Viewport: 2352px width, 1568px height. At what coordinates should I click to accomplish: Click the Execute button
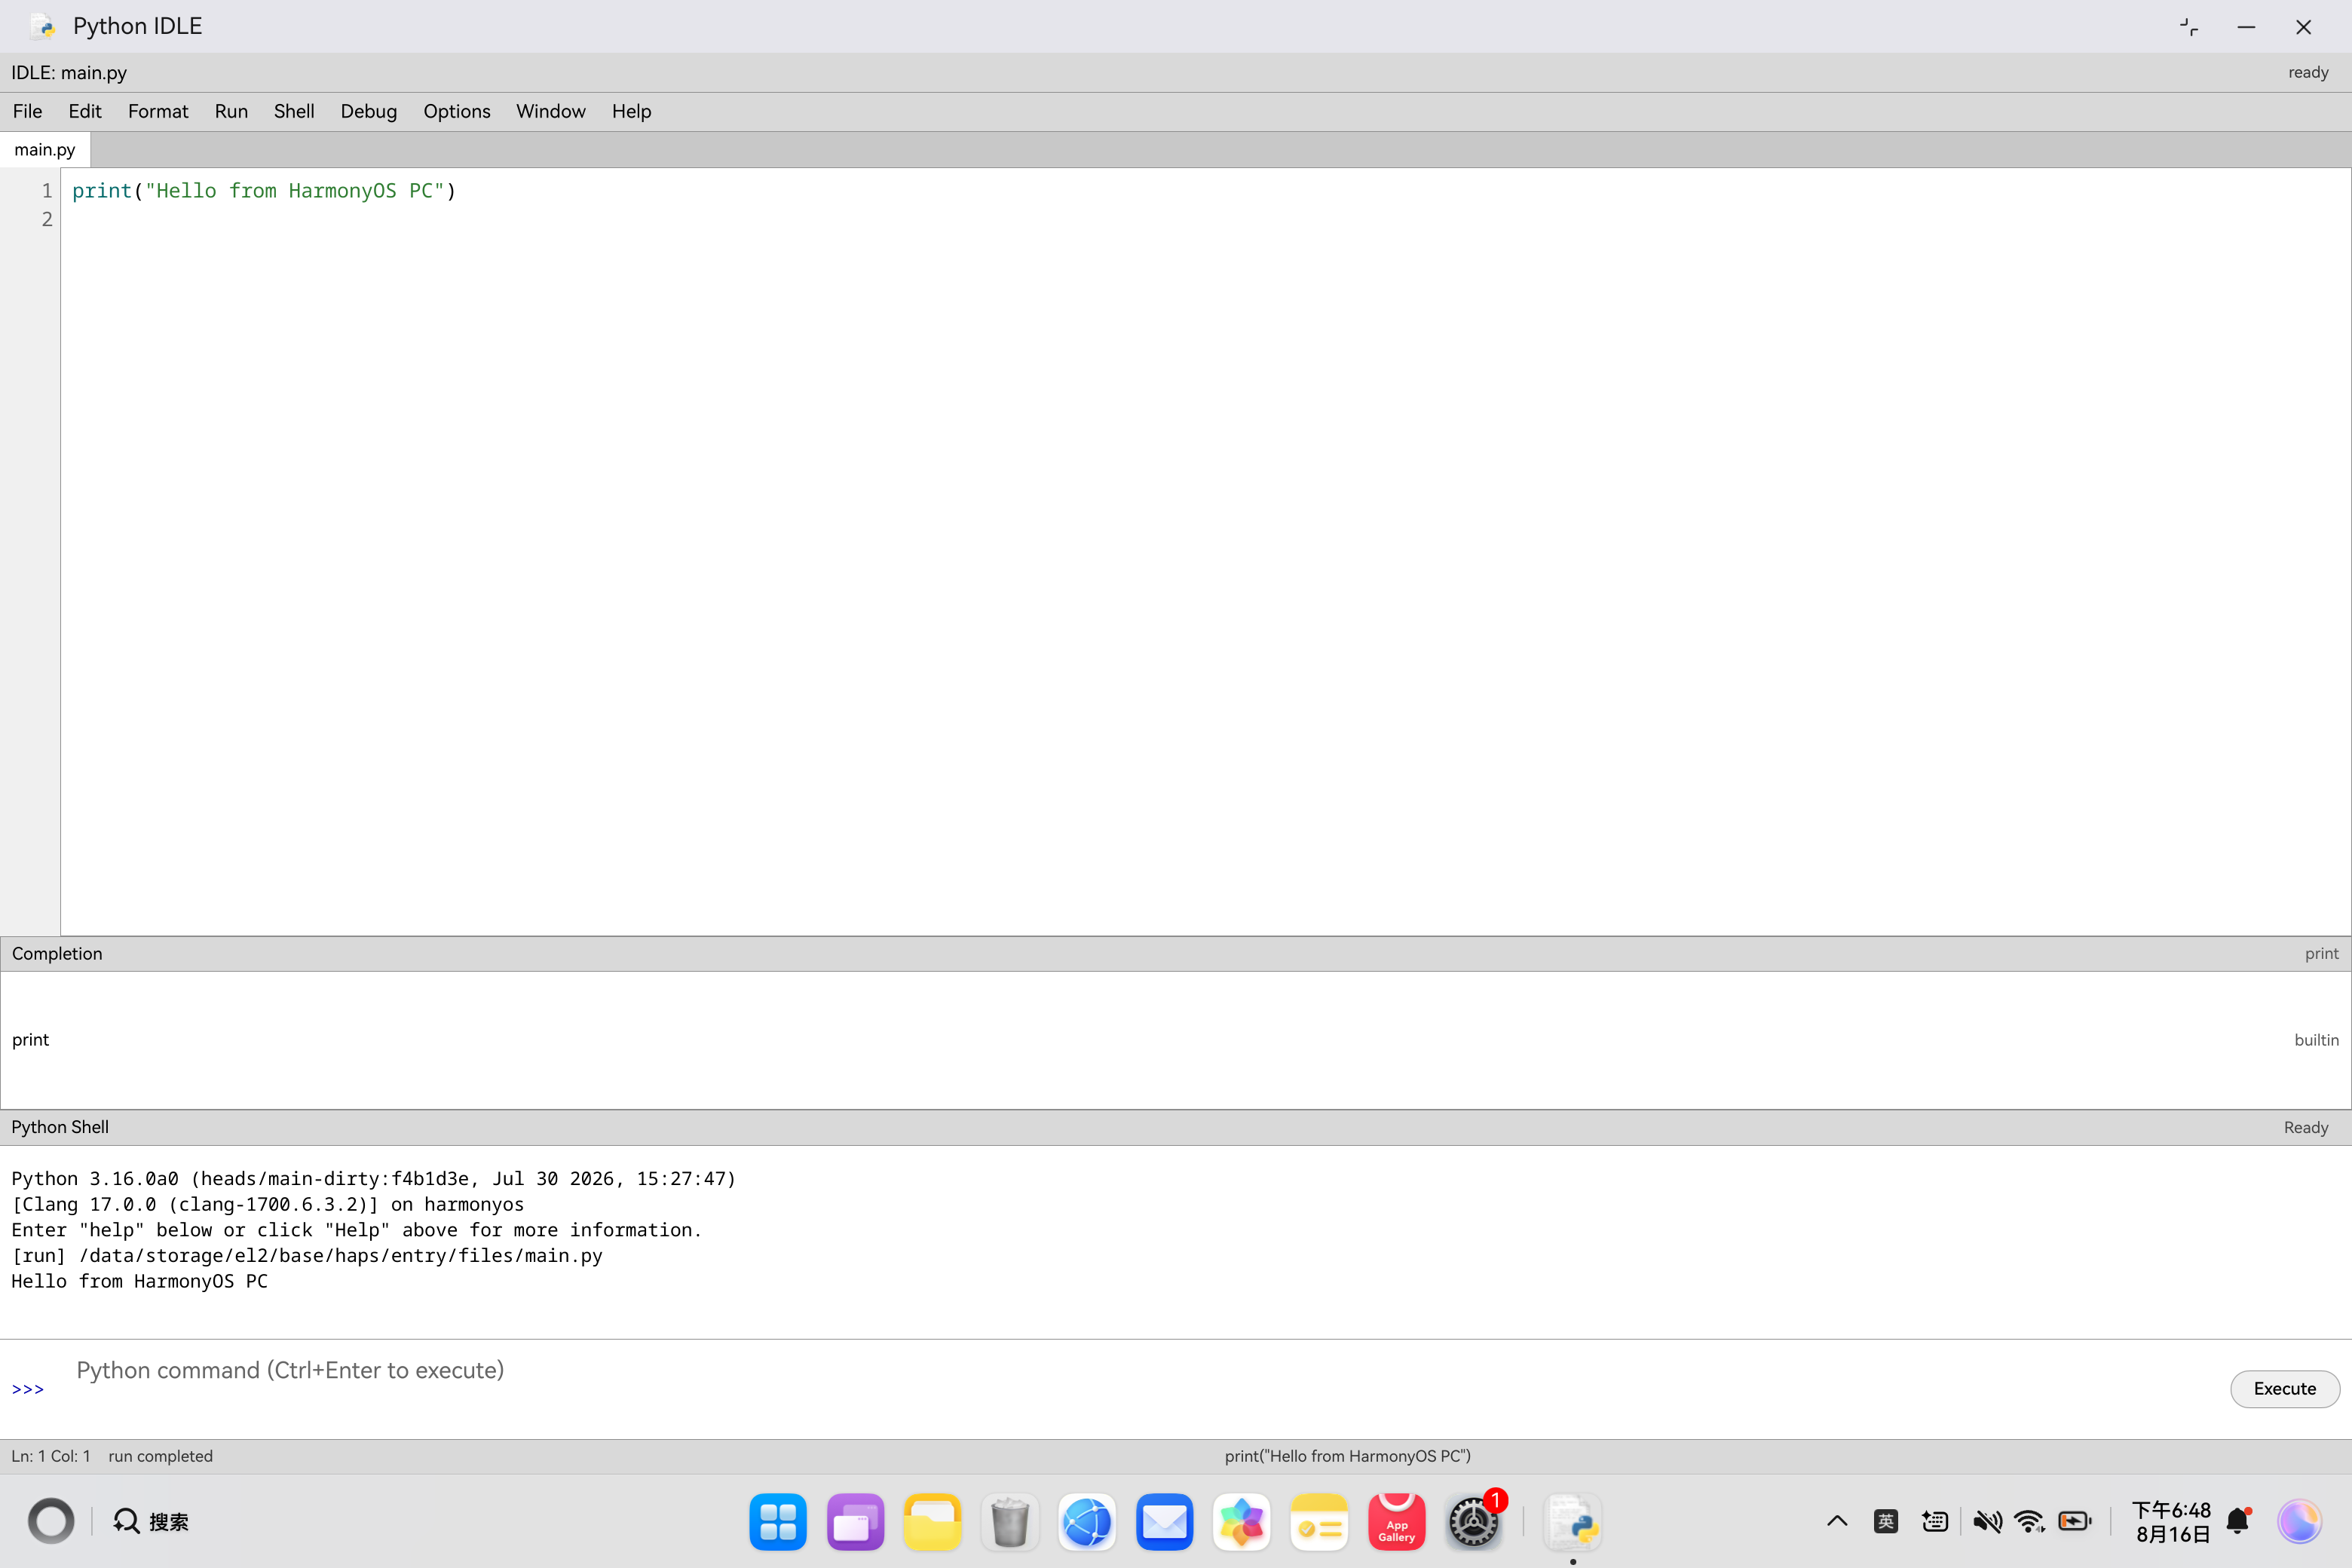tap(2284, 1388)
